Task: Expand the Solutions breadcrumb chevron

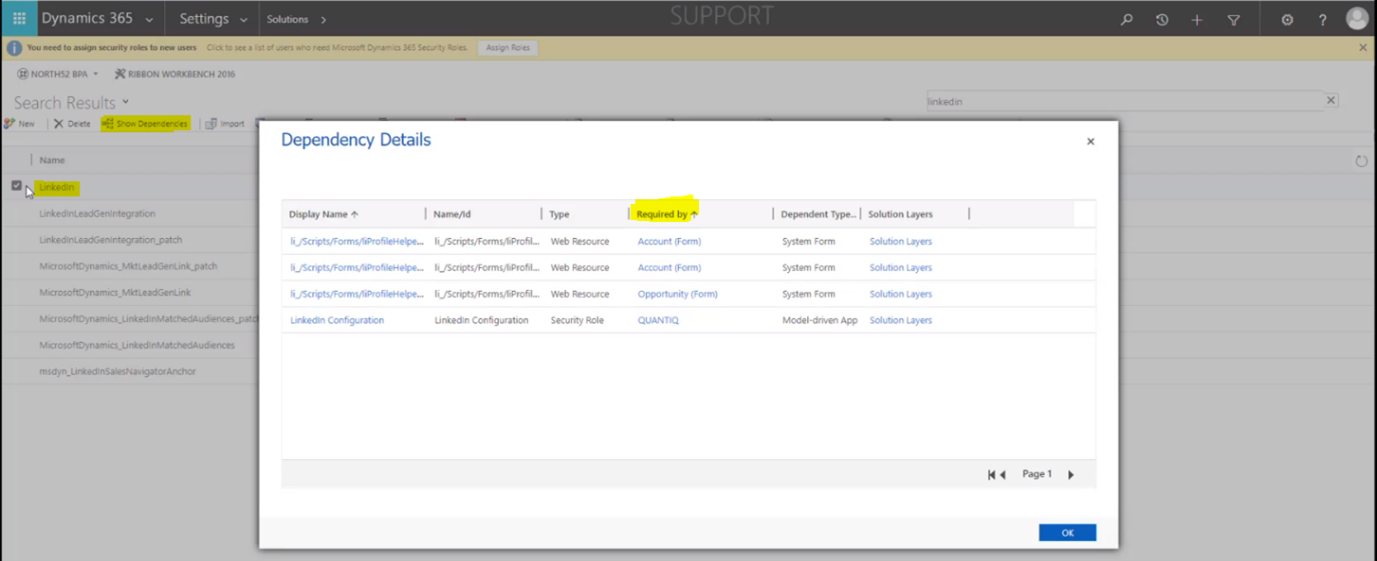Action: 323,19
